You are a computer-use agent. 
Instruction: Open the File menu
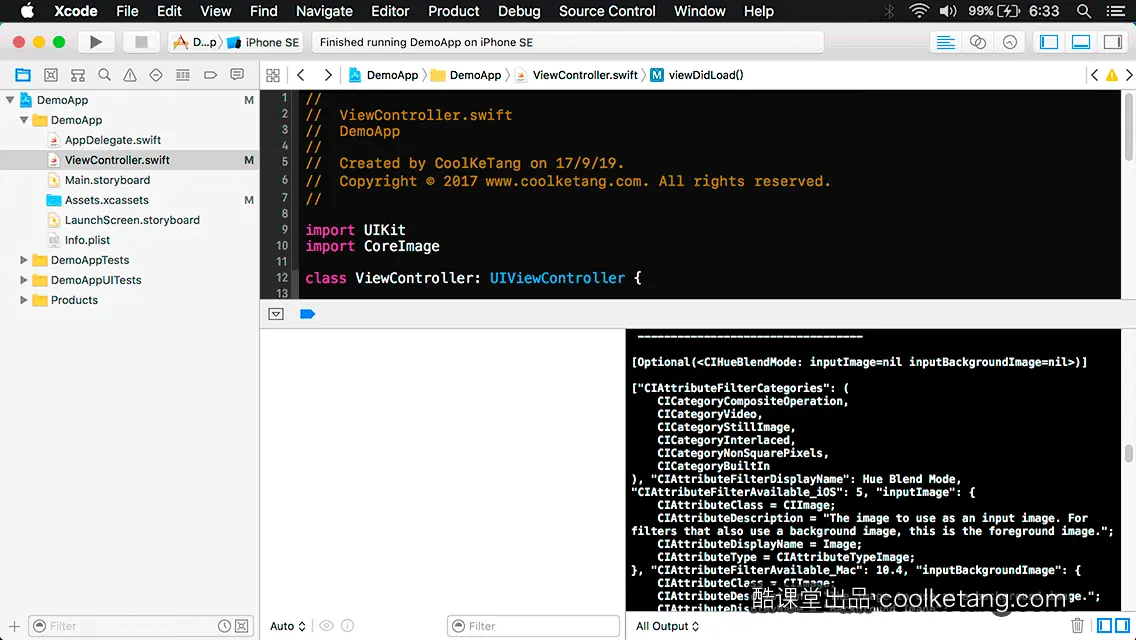pyautogui.click(x=127, y=11)
